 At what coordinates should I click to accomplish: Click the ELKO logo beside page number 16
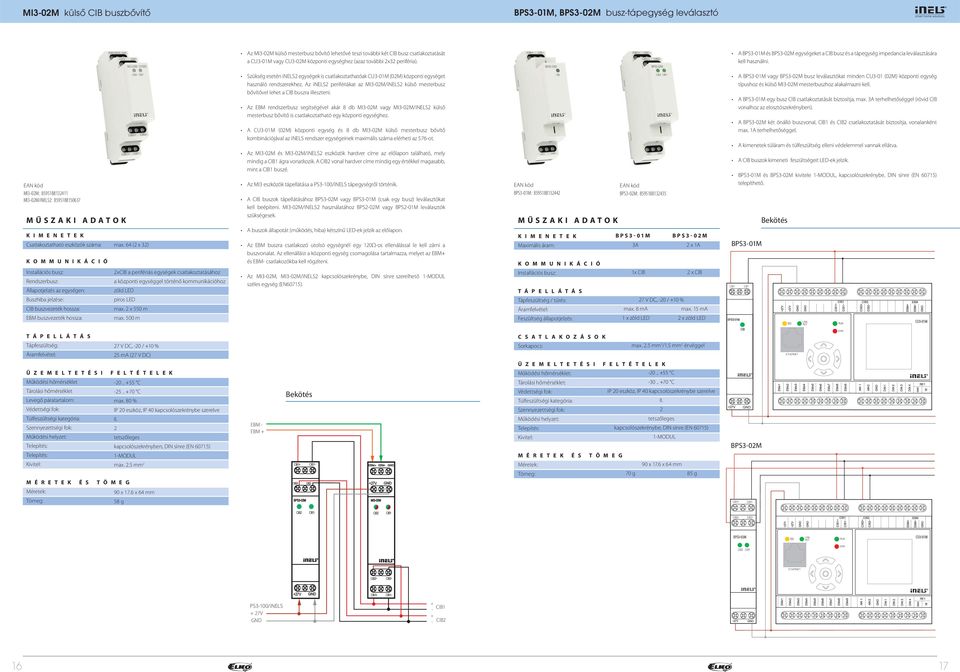click(x=239, y=666)
